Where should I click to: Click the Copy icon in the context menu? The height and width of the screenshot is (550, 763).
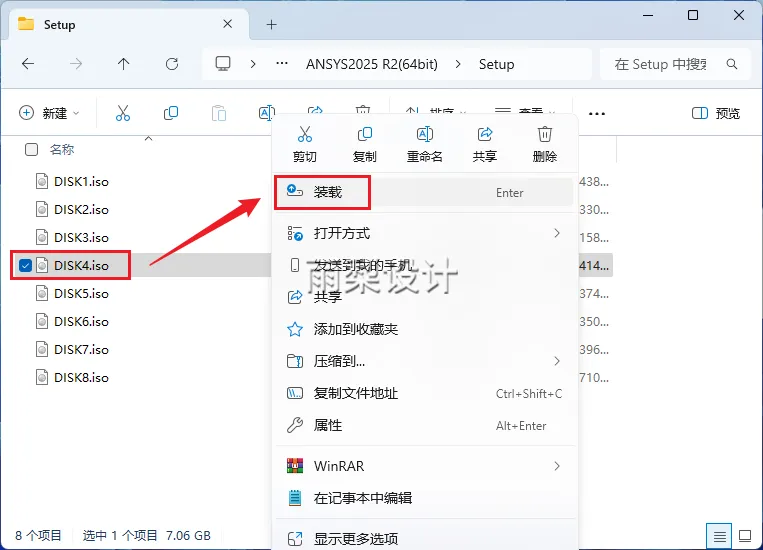coord(364,134)
